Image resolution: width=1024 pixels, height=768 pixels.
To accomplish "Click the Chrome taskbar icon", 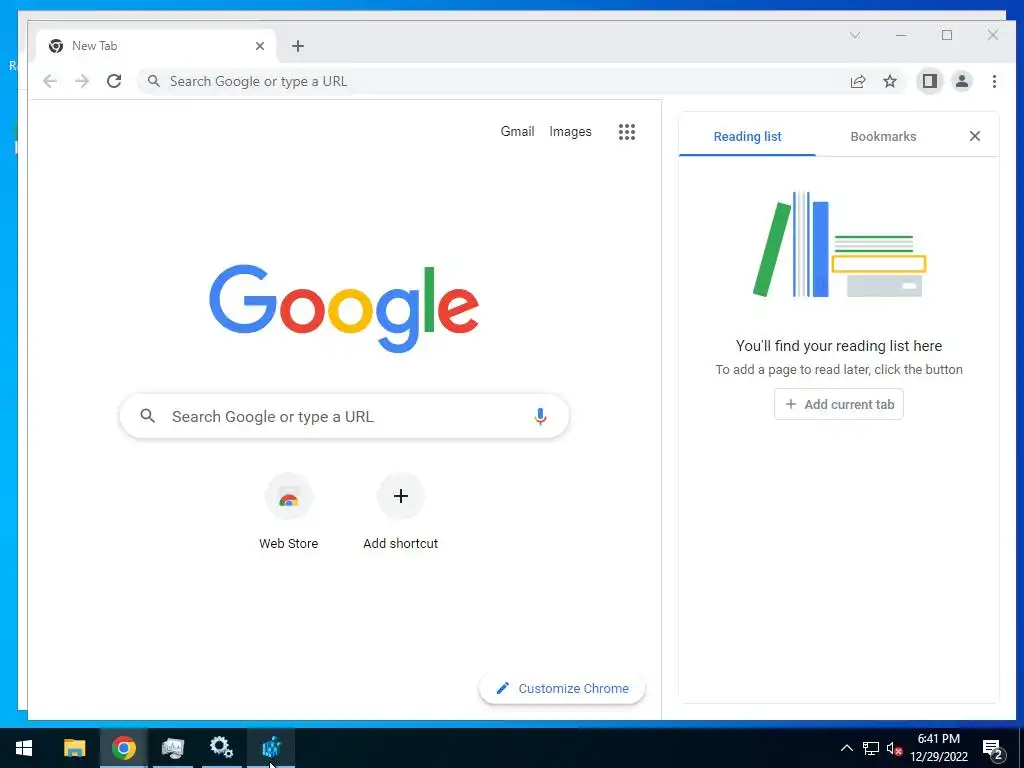I will click(x=123, y=748).
